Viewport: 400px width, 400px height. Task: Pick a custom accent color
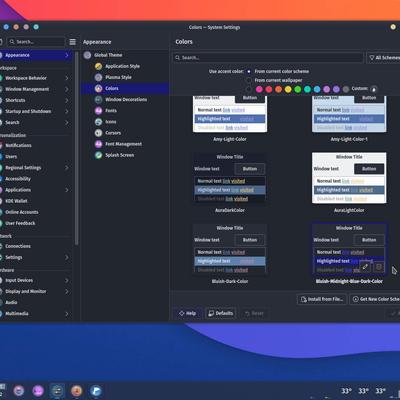pyautogui.click(x=374, y=89)
